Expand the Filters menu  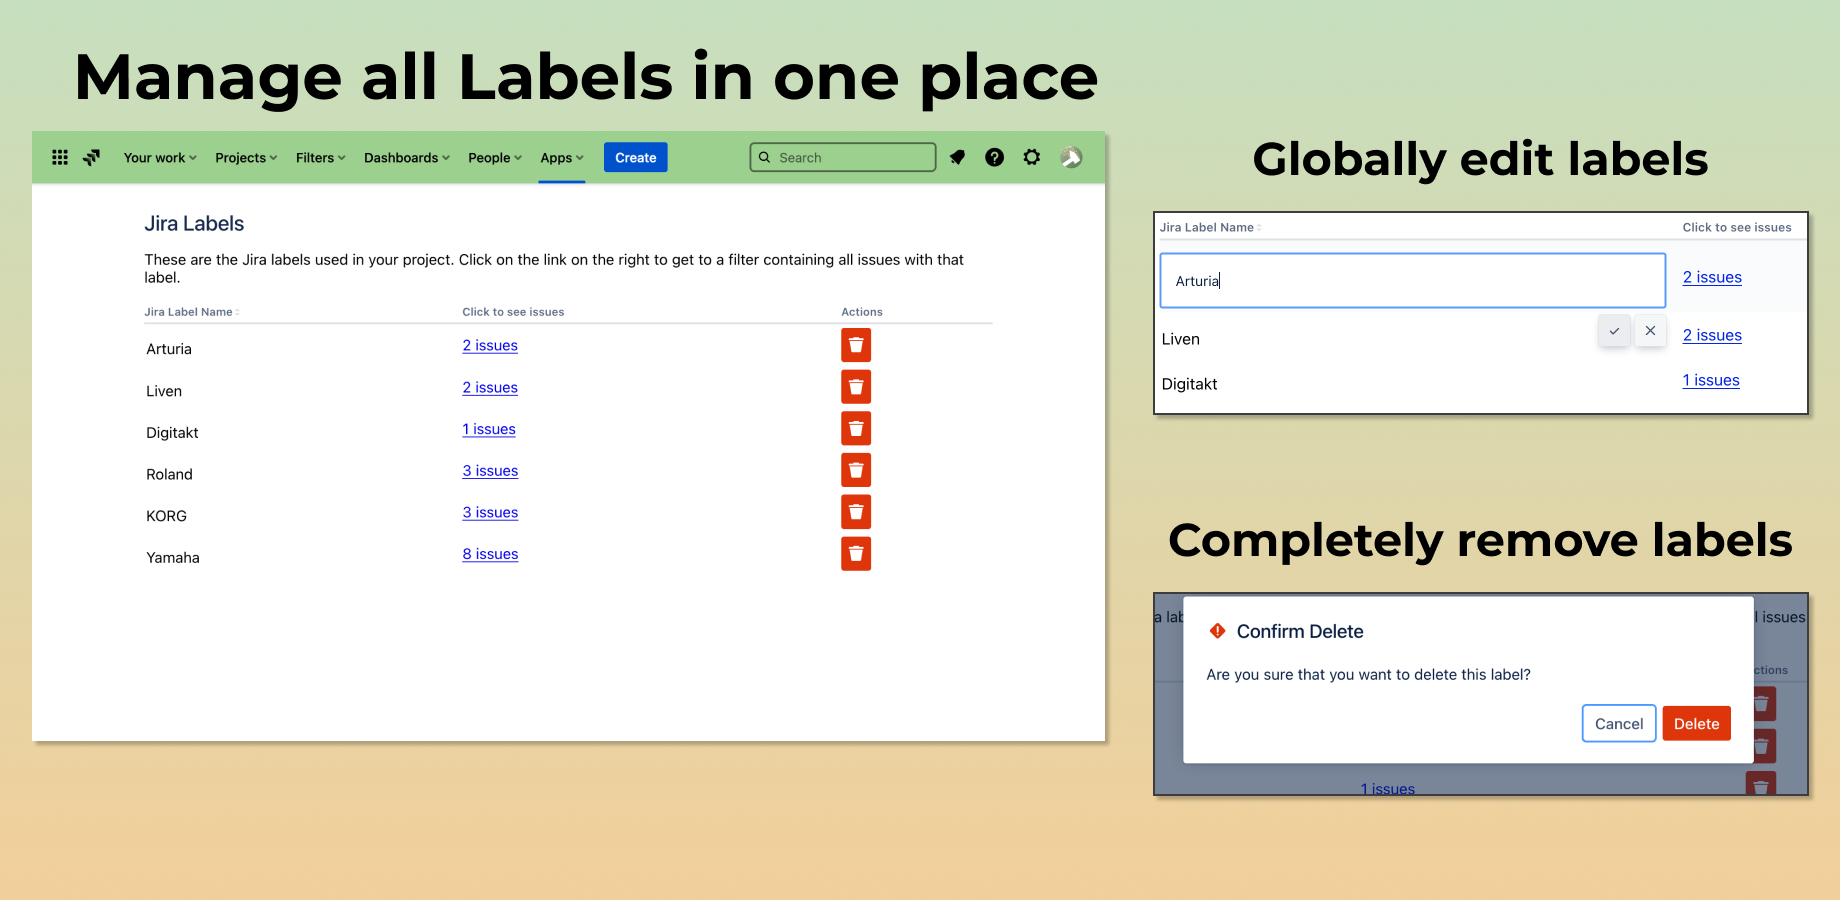click(320, 158)
